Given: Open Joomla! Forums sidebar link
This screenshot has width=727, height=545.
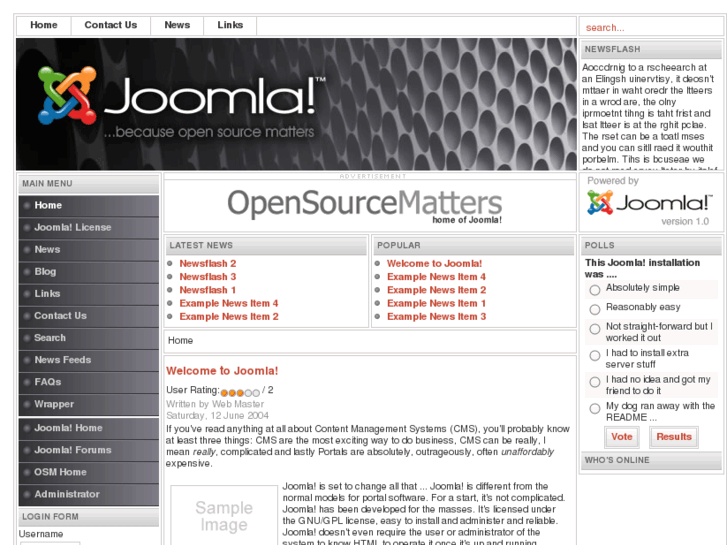Looking at the screenshot, I should coord(89,450).
